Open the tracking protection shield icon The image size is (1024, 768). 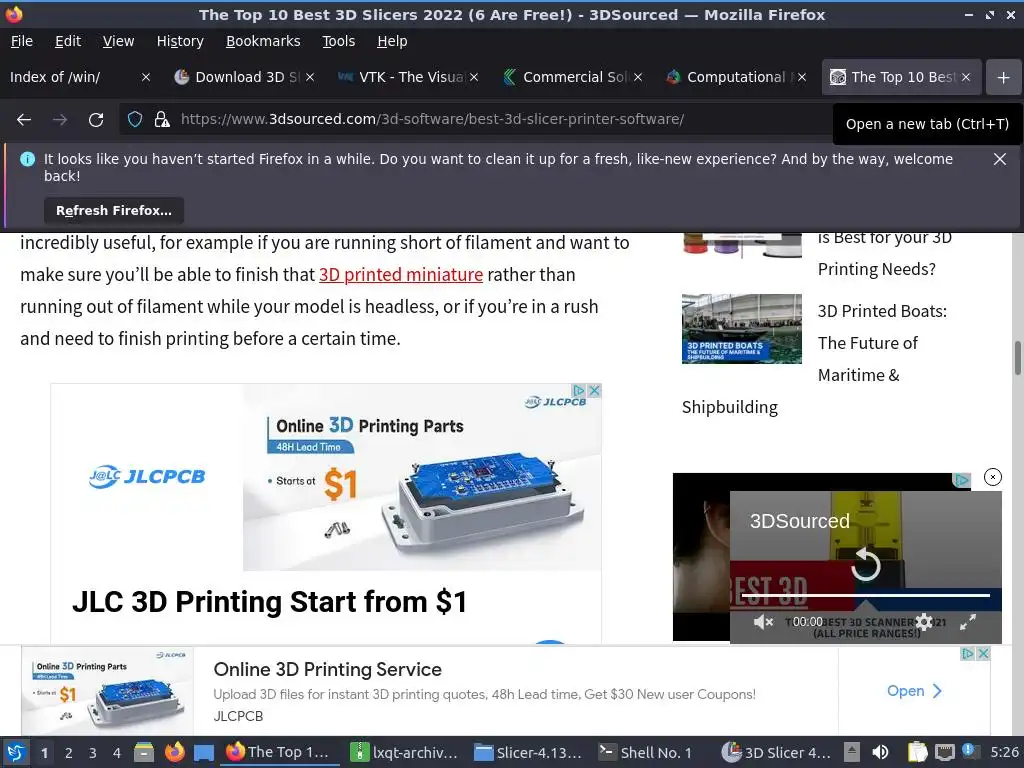135,120
